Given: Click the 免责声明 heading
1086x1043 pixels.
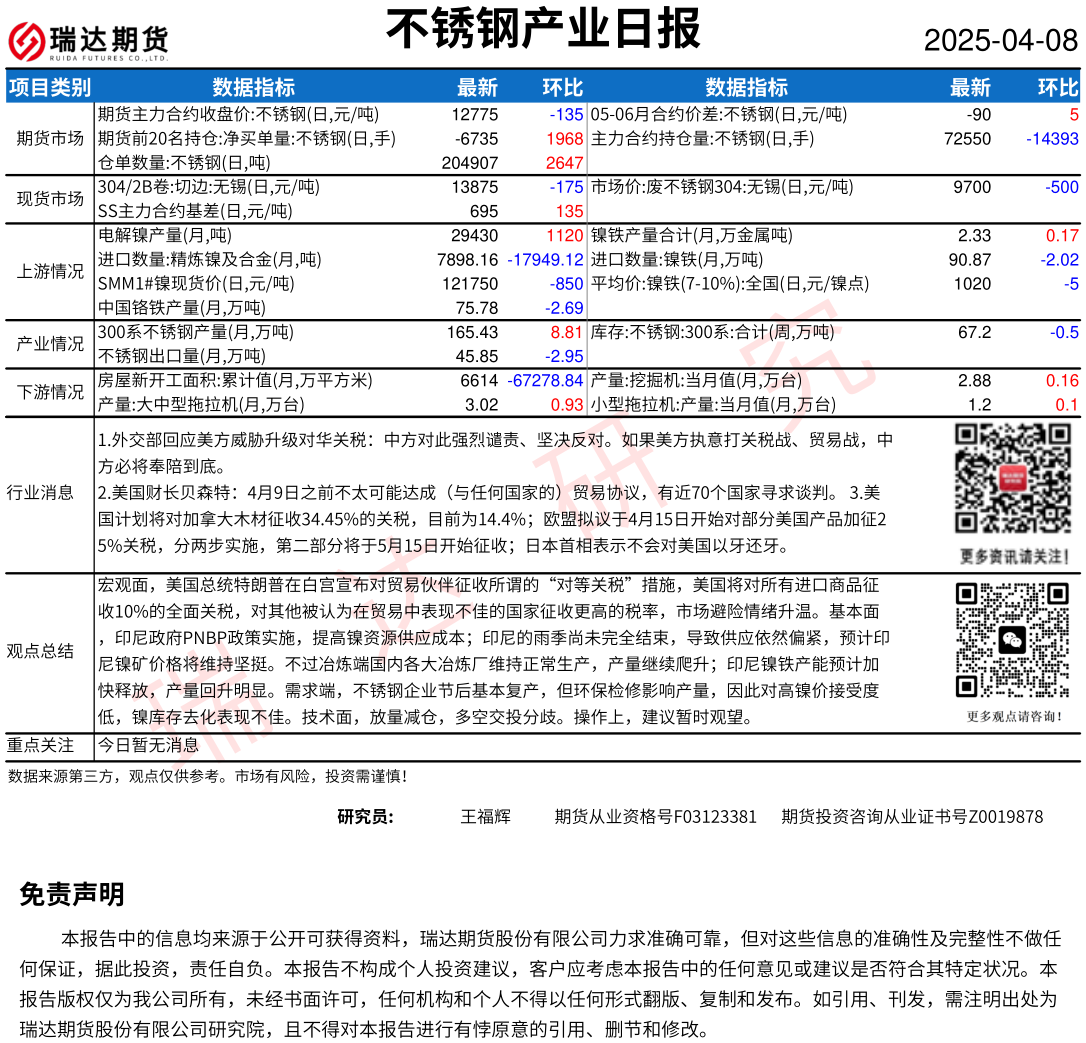Looking at the screenshot, I should point(72,895).
